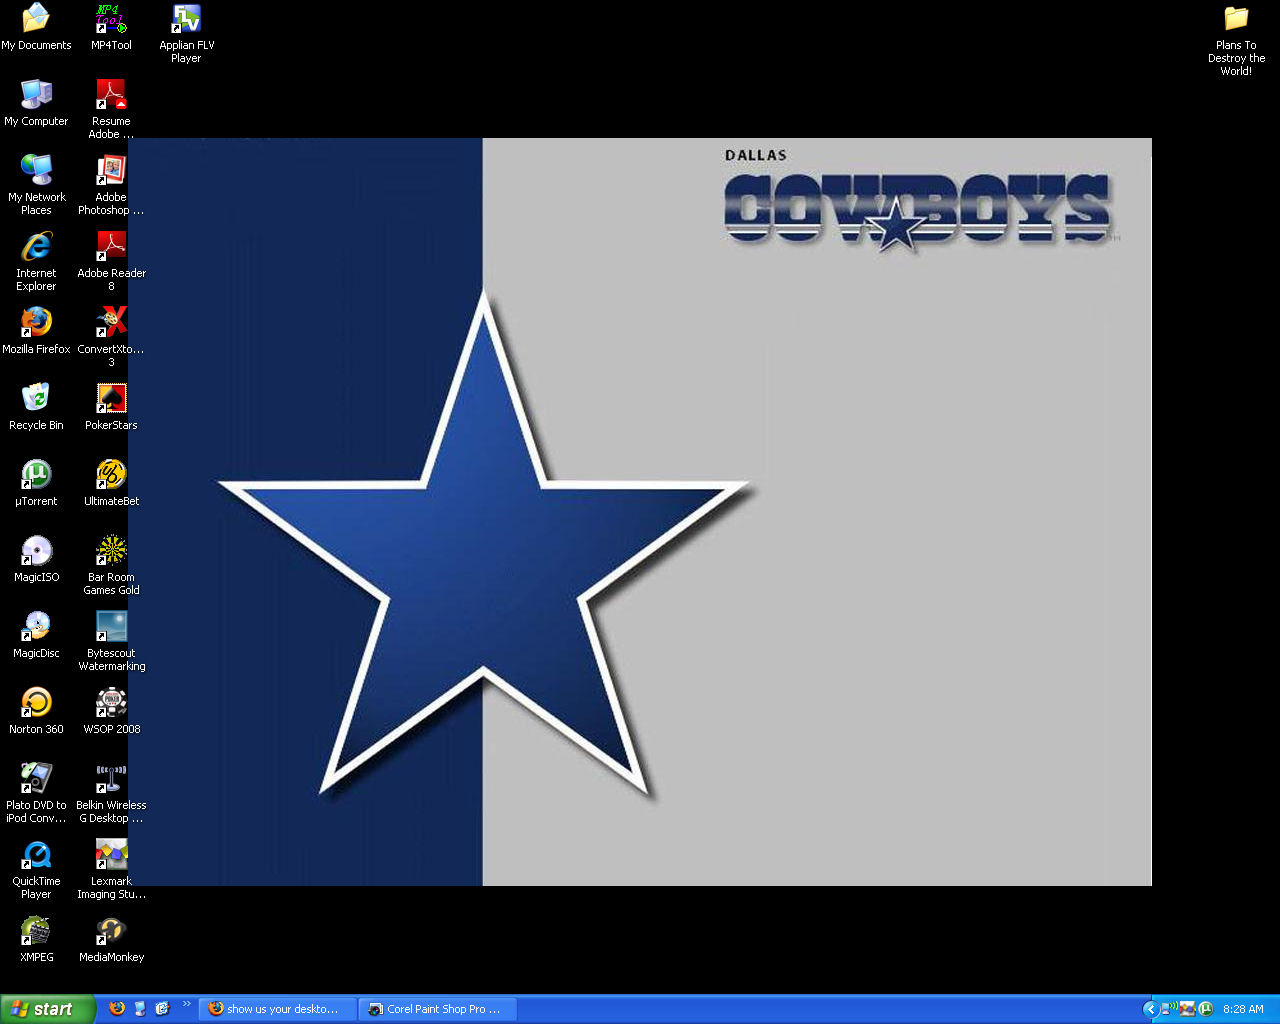Select the Recycle Bin icon
This screenshot has height=1024, width=1280.
36,407
